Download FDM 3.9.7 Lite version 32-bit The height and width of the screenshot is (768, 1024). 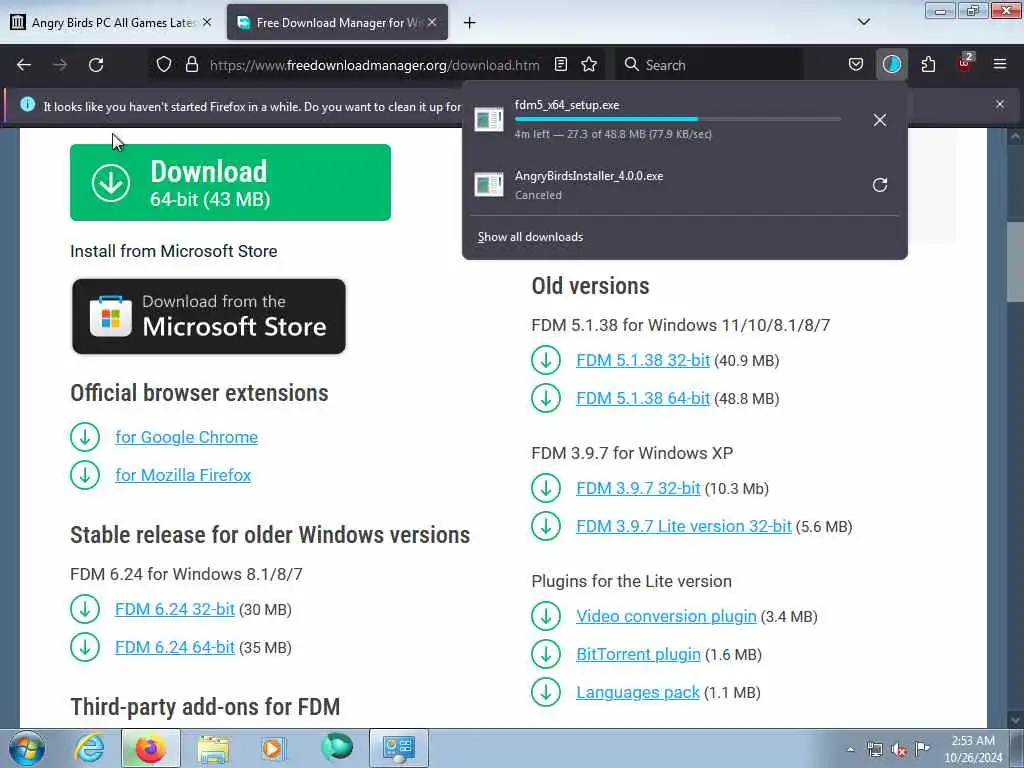684,526
